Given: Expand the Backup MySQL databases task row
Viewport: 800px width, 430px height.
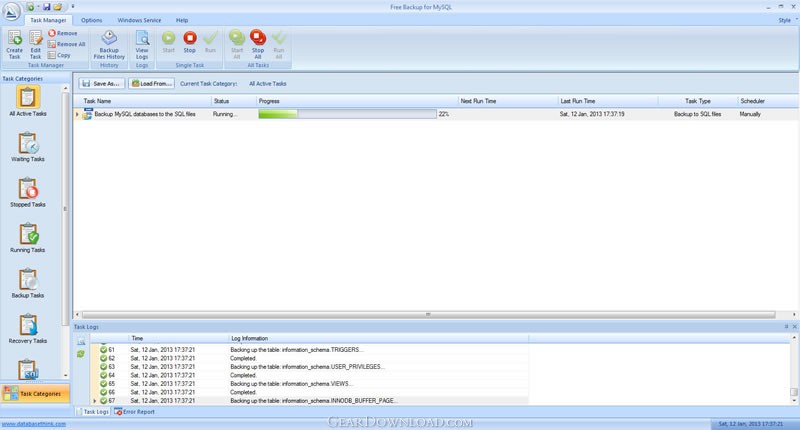Looking at the screenshot, I should pyautogui.click(x=77, y=115).
